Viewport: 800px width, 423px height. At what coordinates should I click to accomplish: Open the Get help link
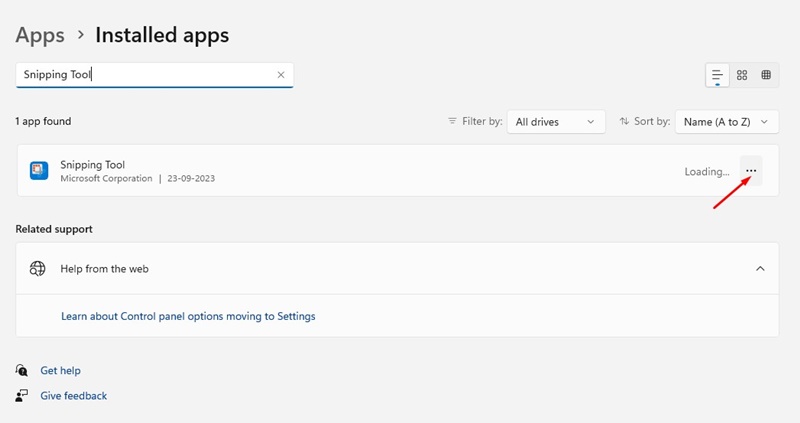point(60,370)
